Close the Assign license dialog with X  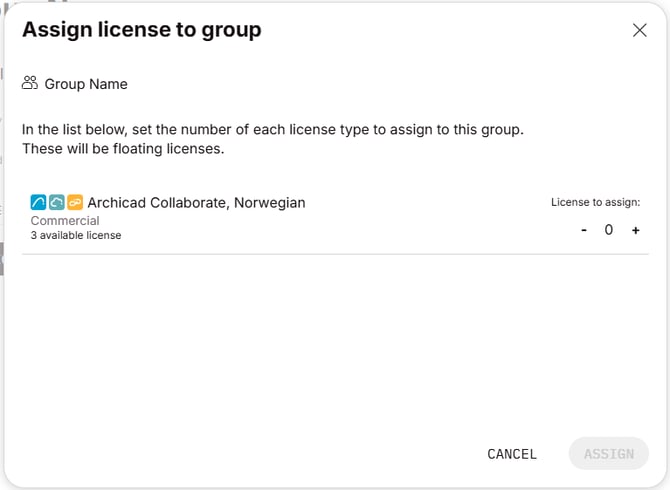coord(640,30)
